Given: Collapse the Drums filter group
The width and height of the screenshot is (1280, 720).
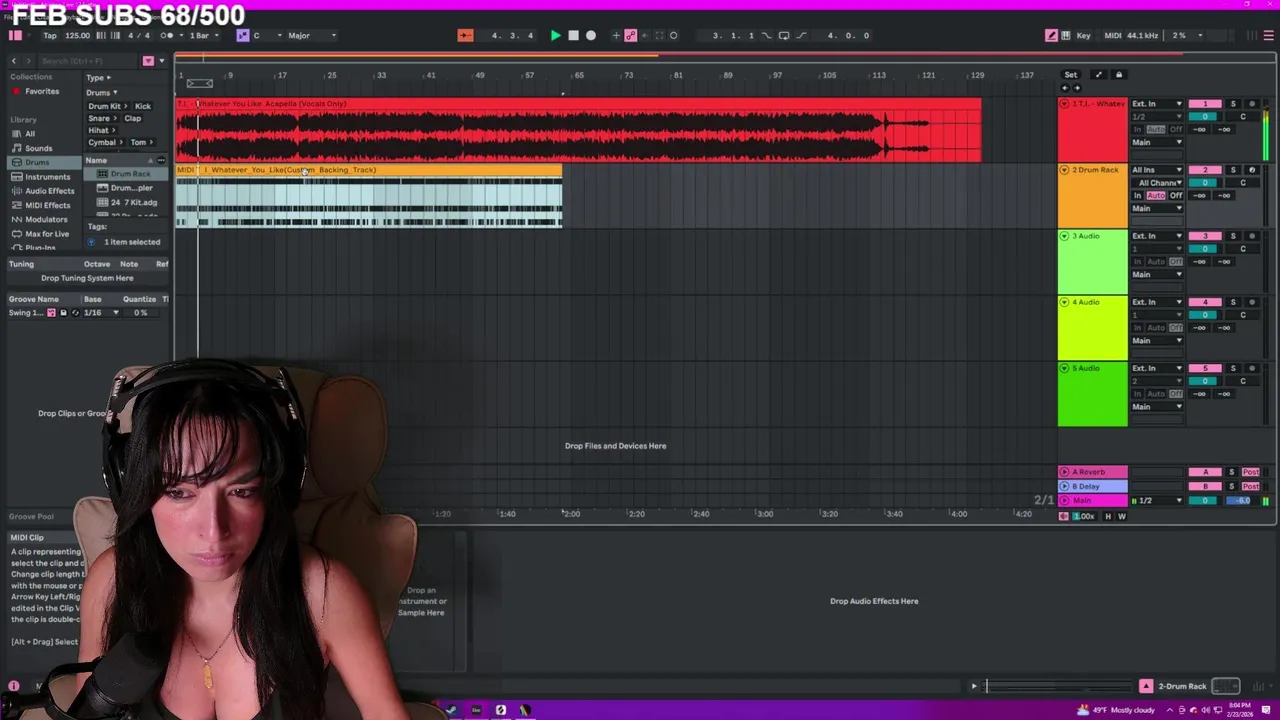Looking at the screenshot, I should pos(102,93).
